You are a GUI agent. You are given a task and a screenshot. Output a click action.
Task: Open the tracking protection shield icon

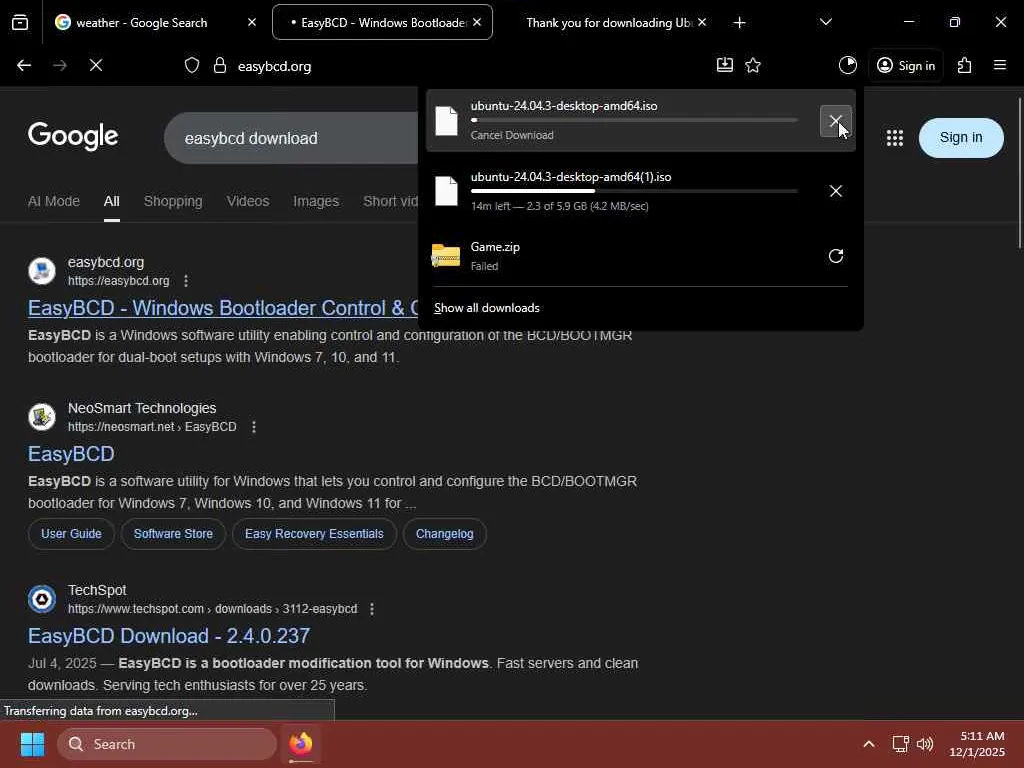[x=191, y=65]
